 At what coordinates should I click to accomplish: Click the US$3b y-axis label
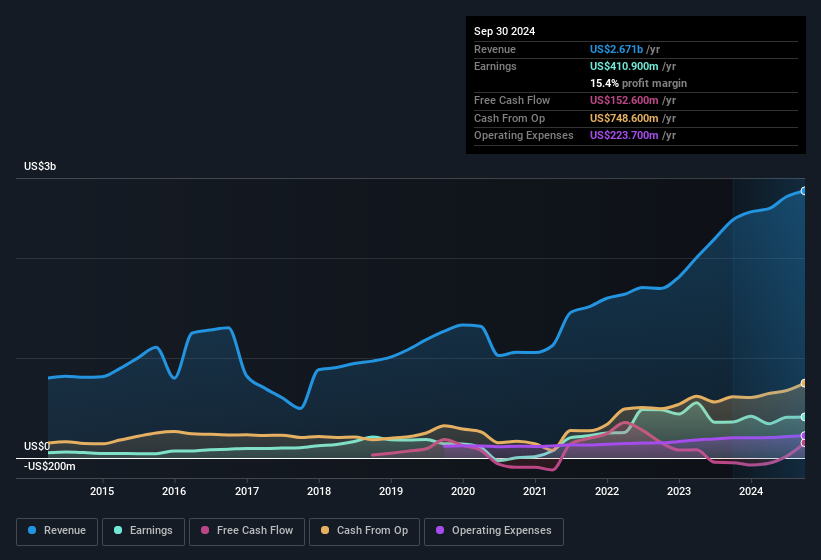(x=40, y=166)
